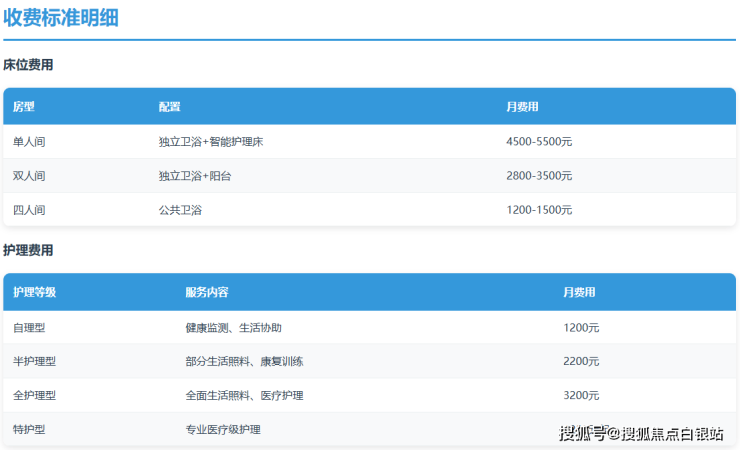
Task: Click the 护理费用 section heading
Action: coord(28,250)
